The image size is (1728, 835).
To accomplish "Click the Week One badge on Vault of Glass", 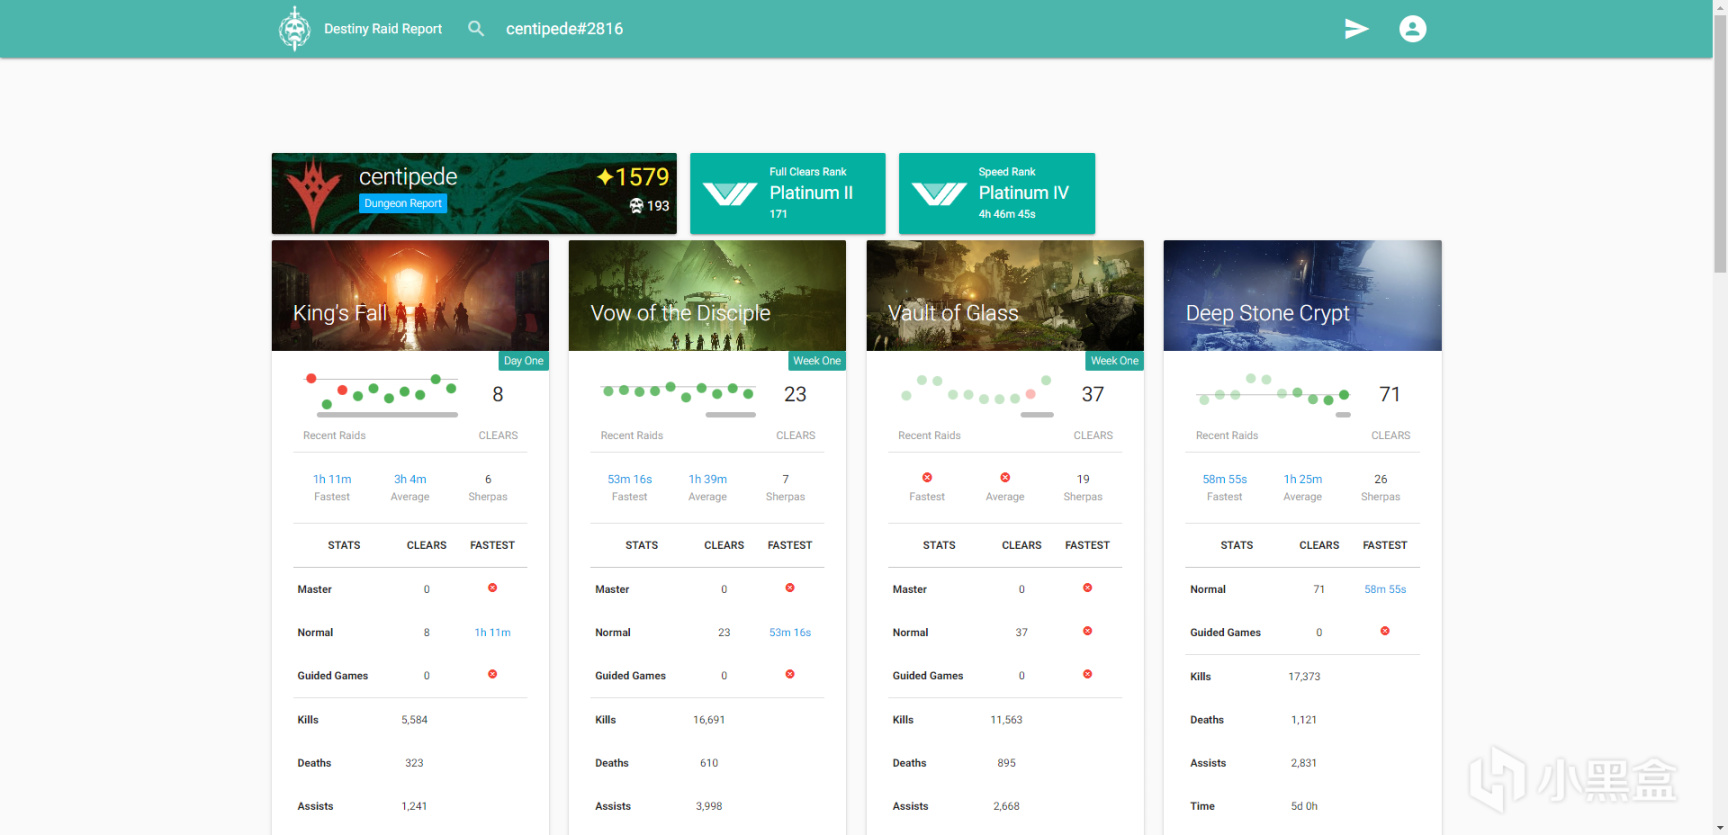I will point(1115,361).
